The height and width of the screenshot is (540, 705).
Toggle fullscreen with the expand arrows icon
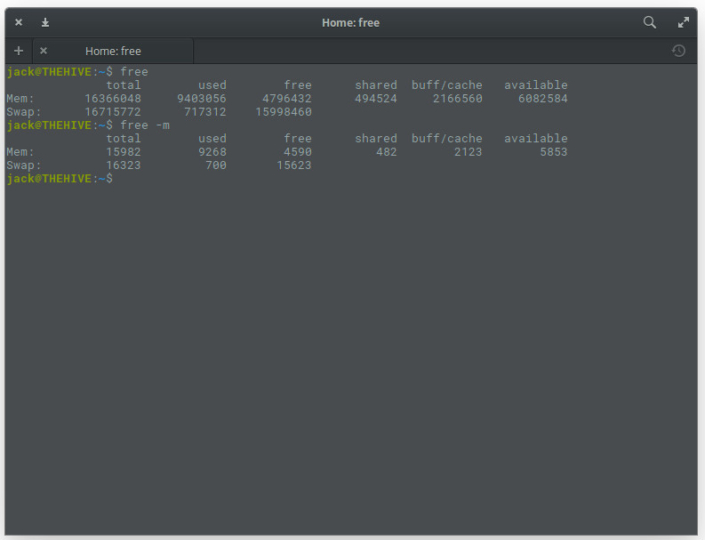(684, 22)
